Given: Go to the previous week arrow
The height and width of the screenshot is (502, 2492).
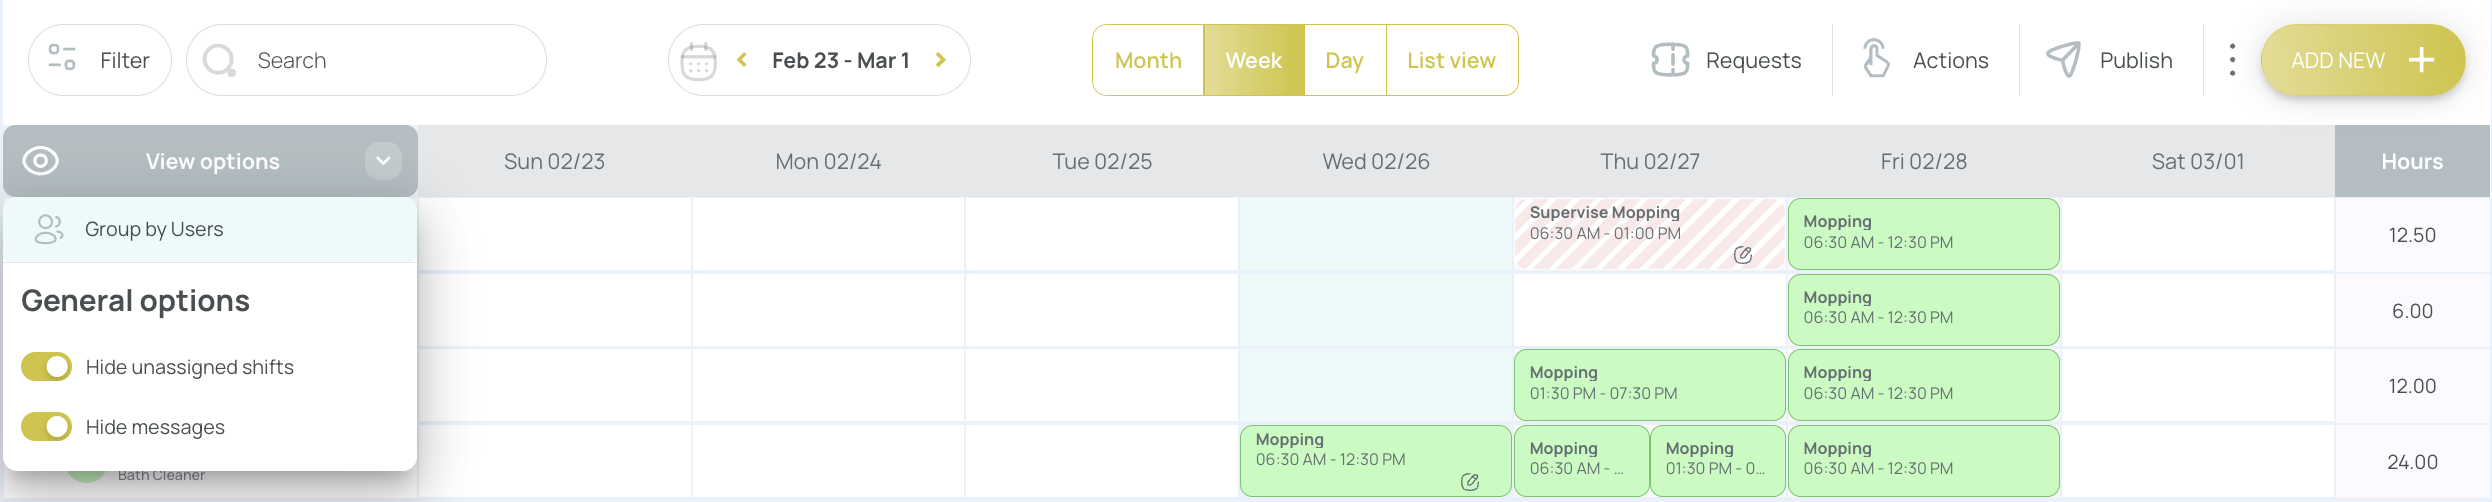Looking at the screenshot, I should tap(742, 60).
